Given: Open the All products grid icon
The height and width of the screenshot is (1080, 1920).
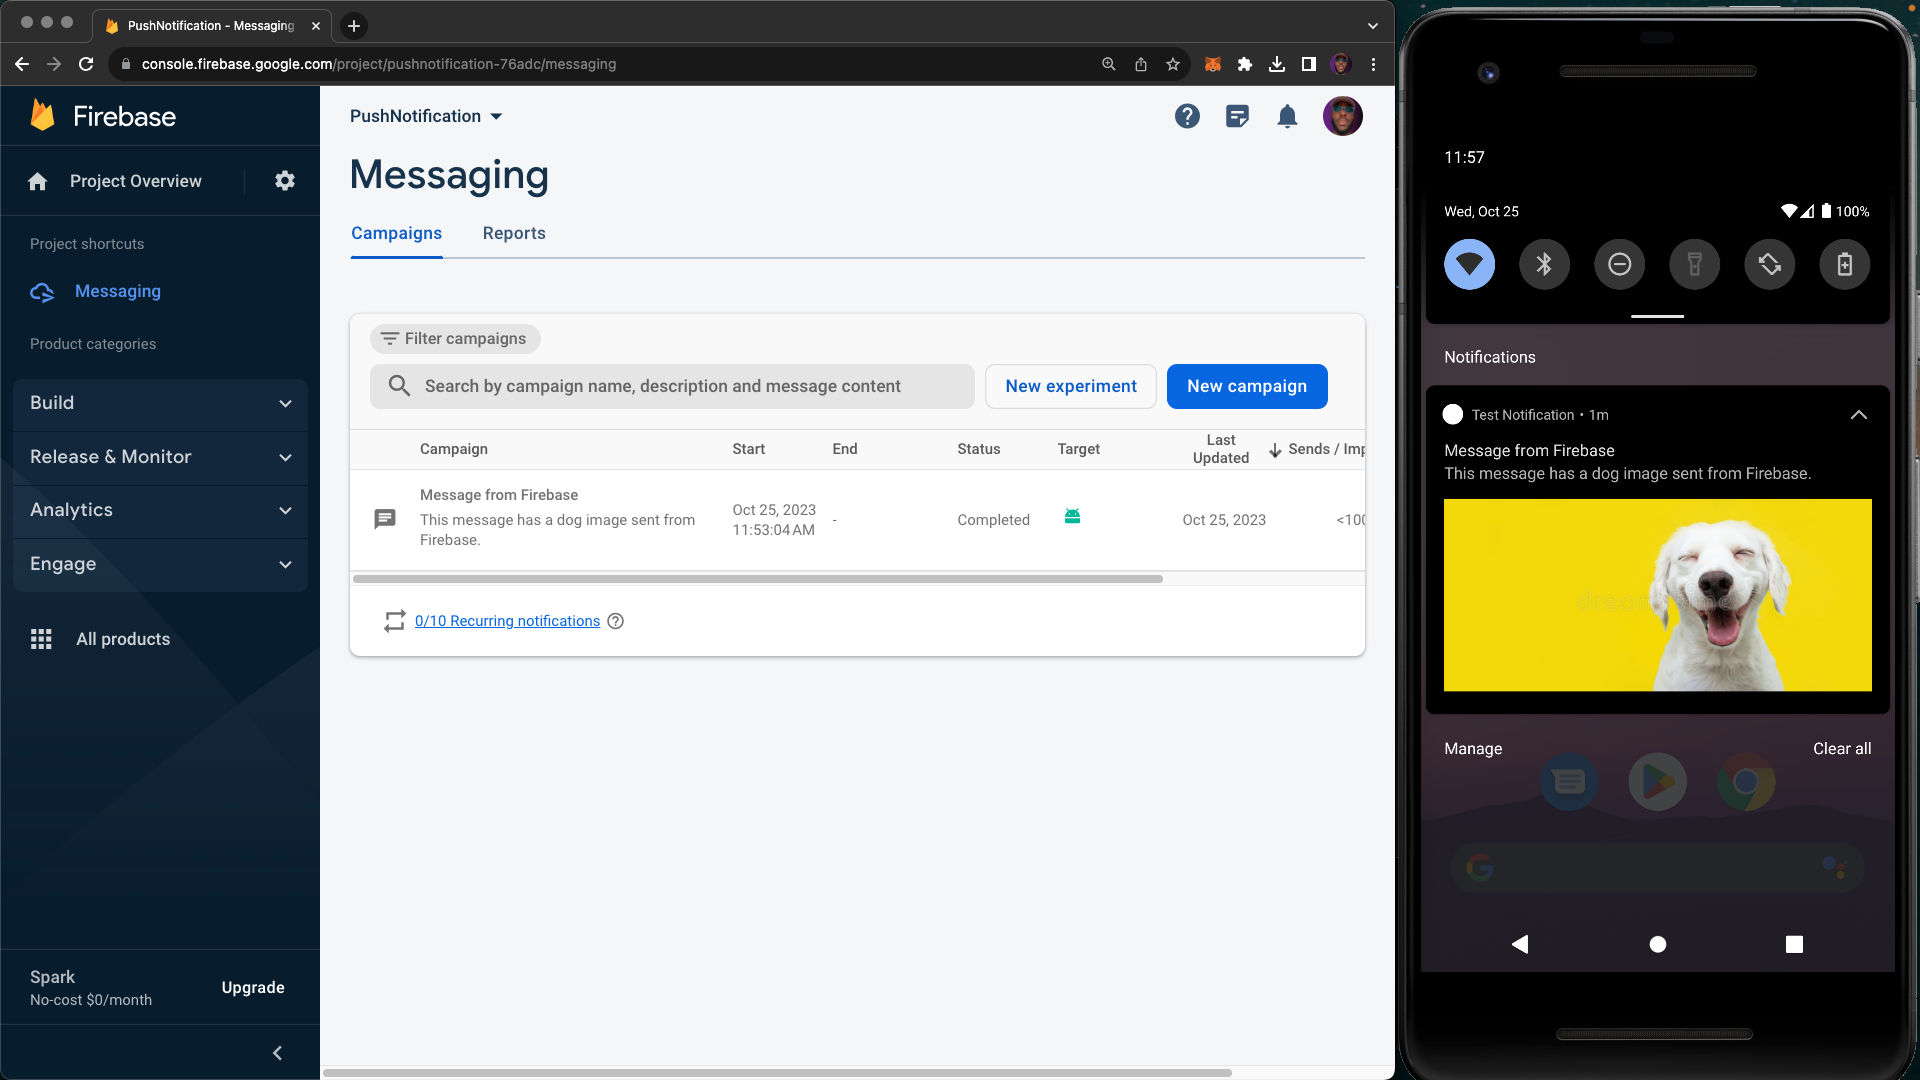Looking at the screenshot, I should (x=41, y=639).
